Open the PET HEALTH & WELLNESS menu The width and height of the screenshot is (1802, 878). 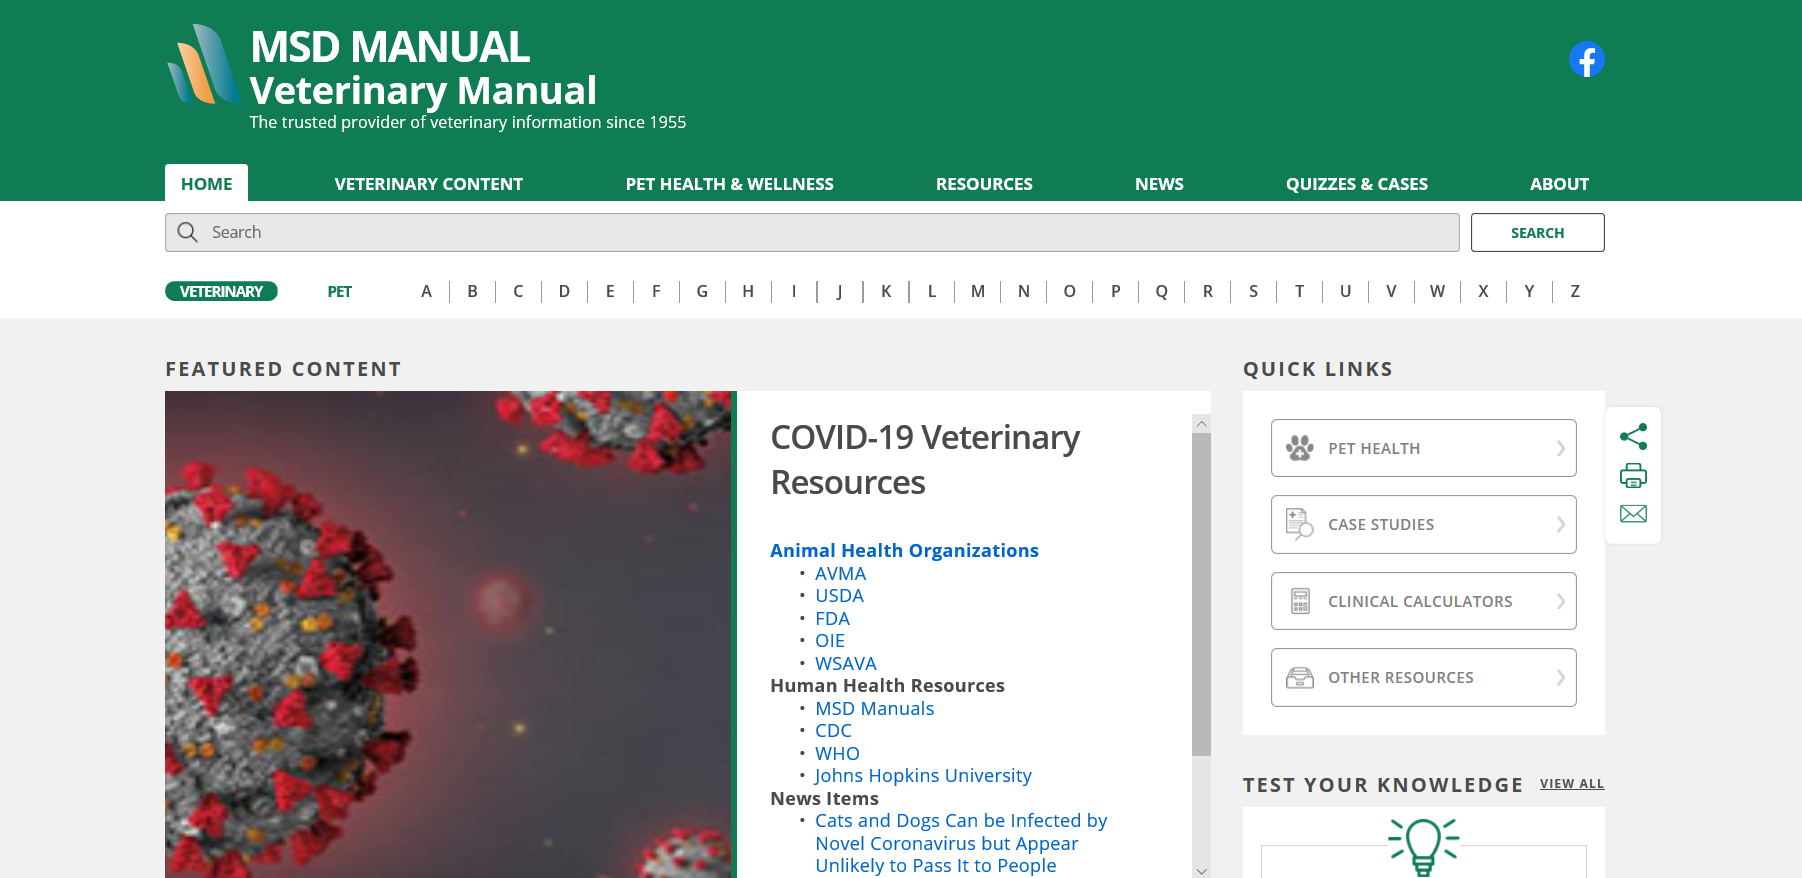[x=729, y=184]
